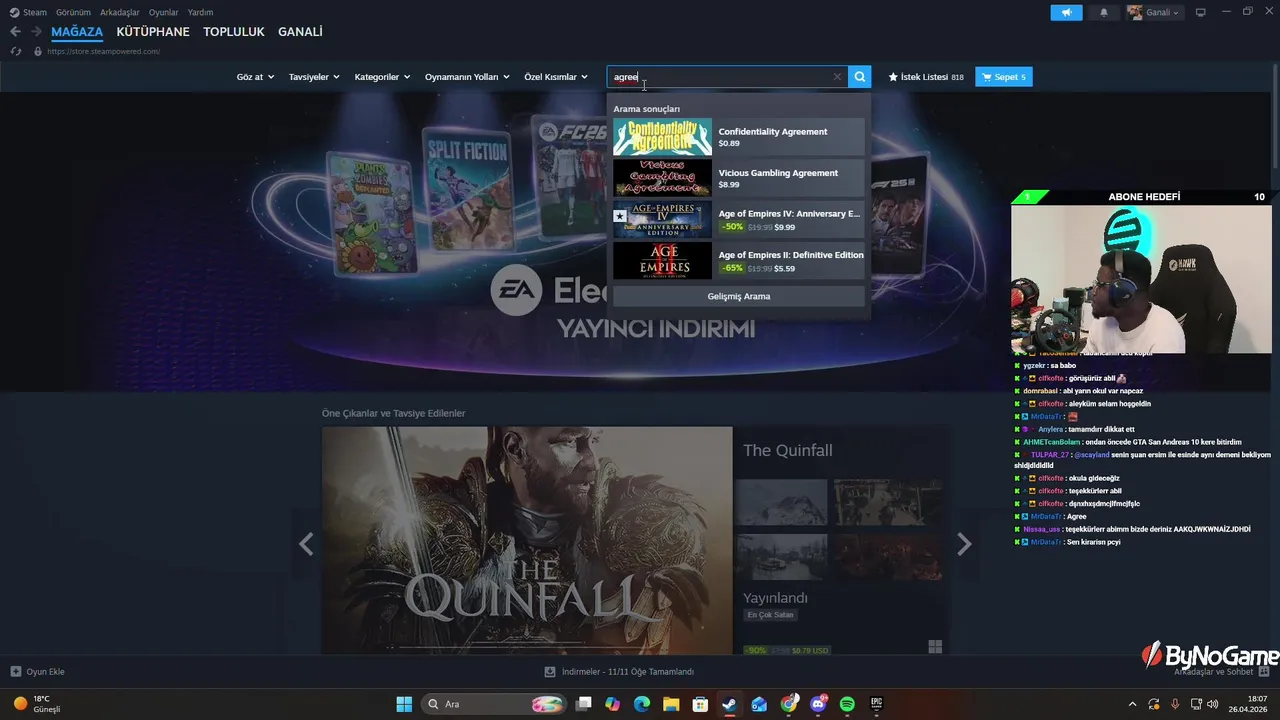Screen dimensions: 1280x720
Task: Click the En Çok Satan tag
Action: (770, 615)
